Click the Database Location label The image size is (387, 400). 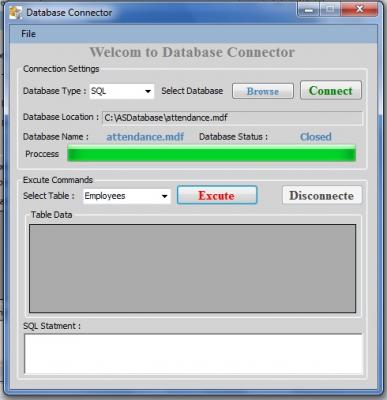click(61, 117)
